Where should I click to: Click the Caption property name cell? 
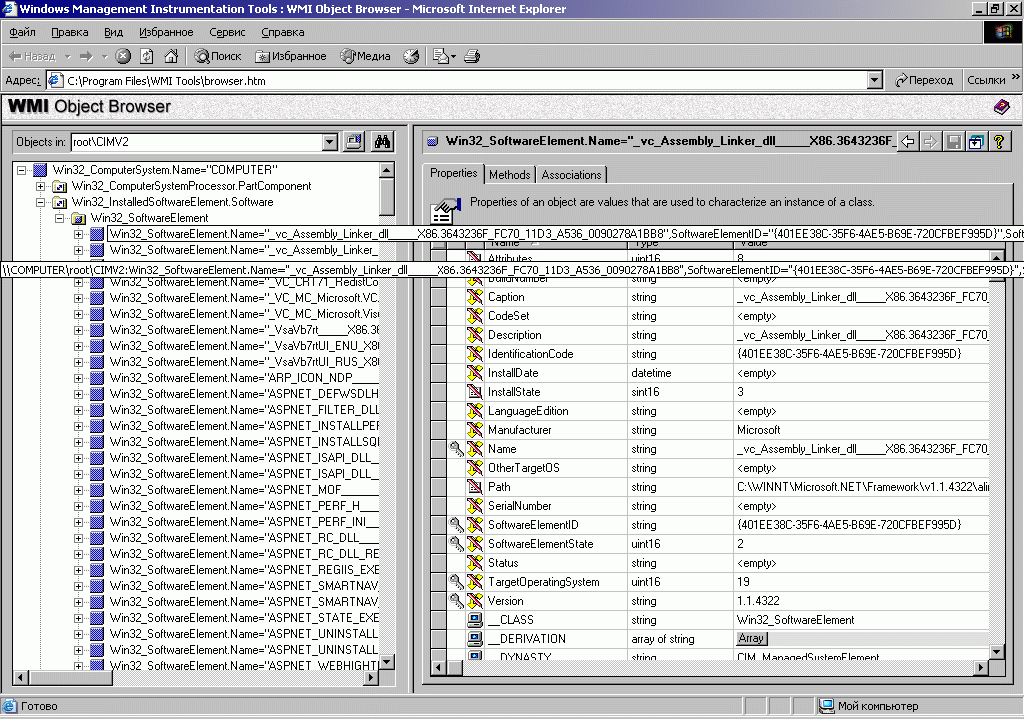[x=556, y=296]
